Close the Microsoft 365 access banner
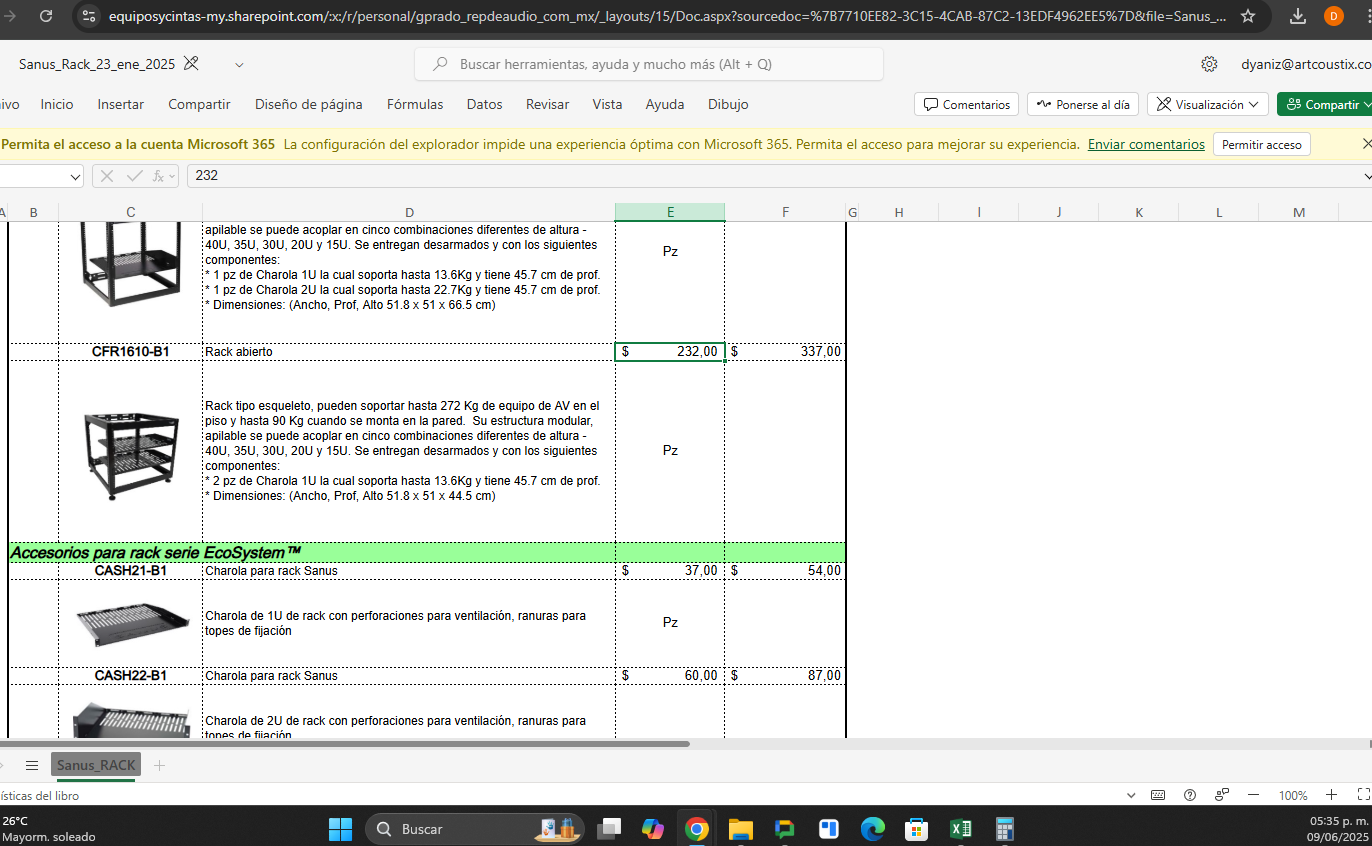Viewport: 1372px width, 846px height. click(x=1367, y=144)
